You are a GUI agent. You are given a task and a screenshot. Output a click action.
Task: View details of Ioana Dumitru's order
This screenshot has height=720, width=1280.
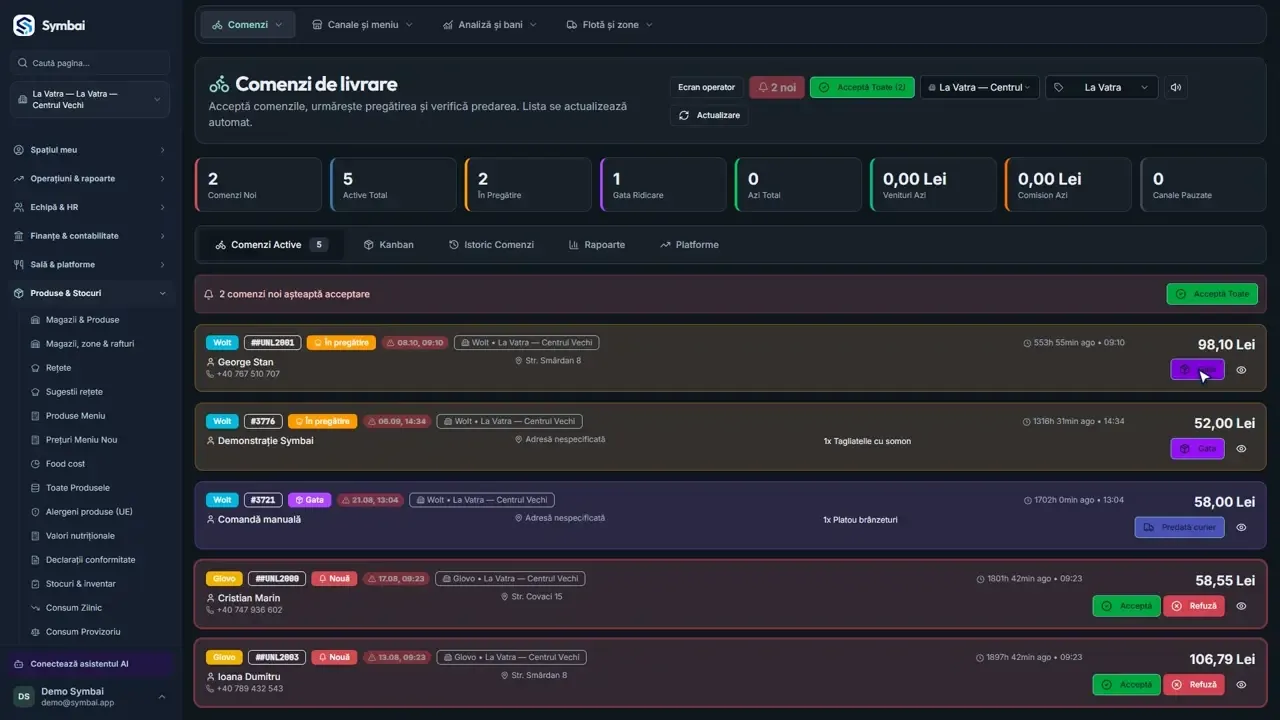pos(1241,685)
